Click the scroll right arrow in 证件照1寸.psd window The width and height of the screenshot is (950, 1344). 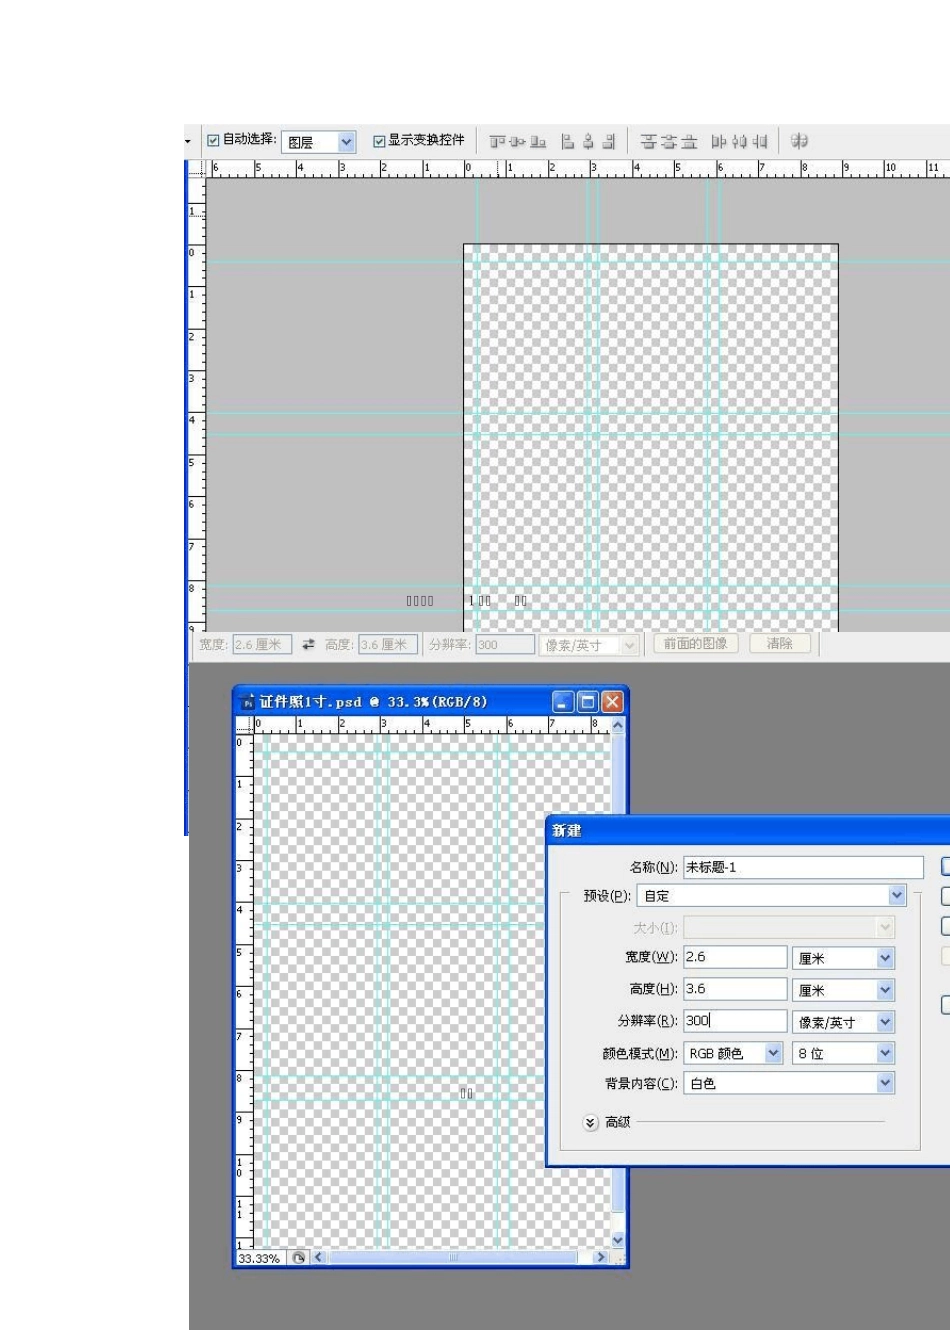(x=600, y=1258)
